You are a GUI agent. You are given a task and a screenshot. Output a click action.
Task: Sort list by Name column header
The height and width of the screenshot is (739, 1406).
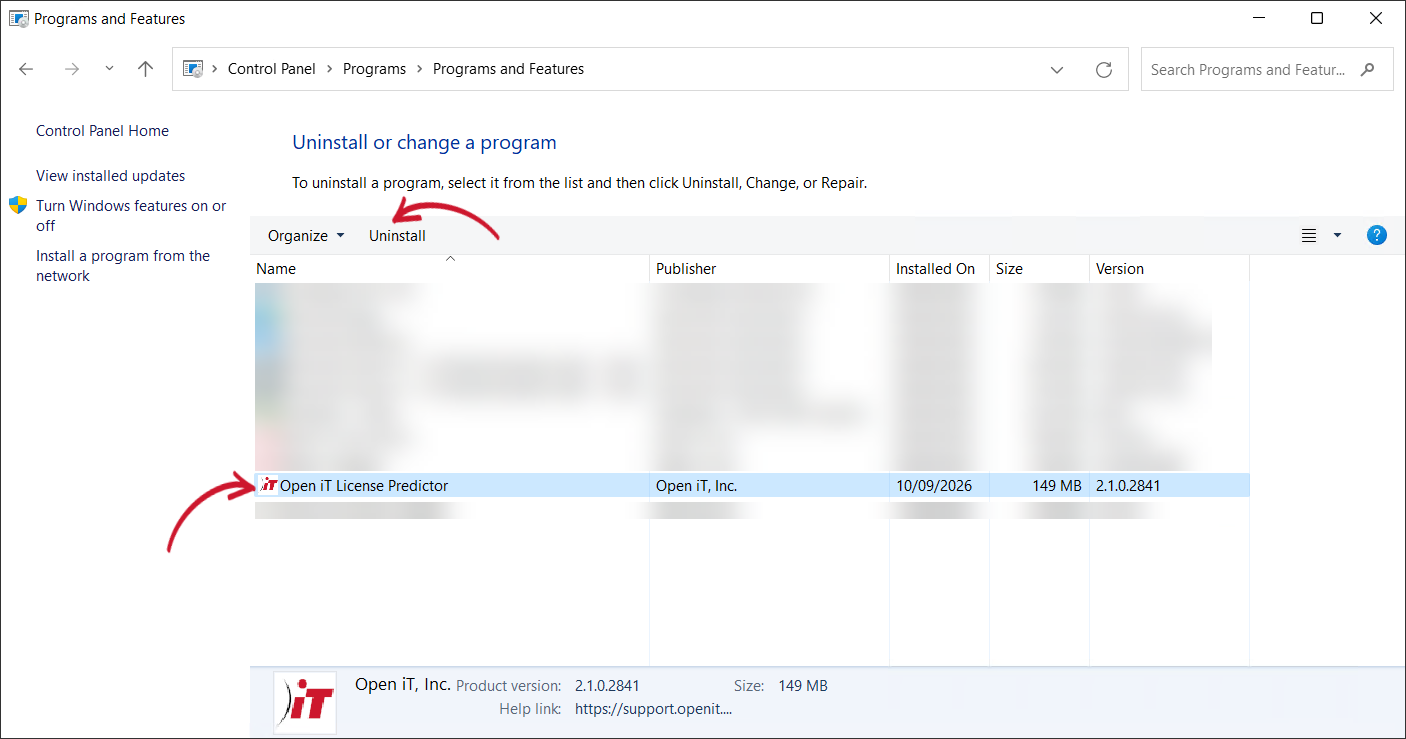(450, 269)
